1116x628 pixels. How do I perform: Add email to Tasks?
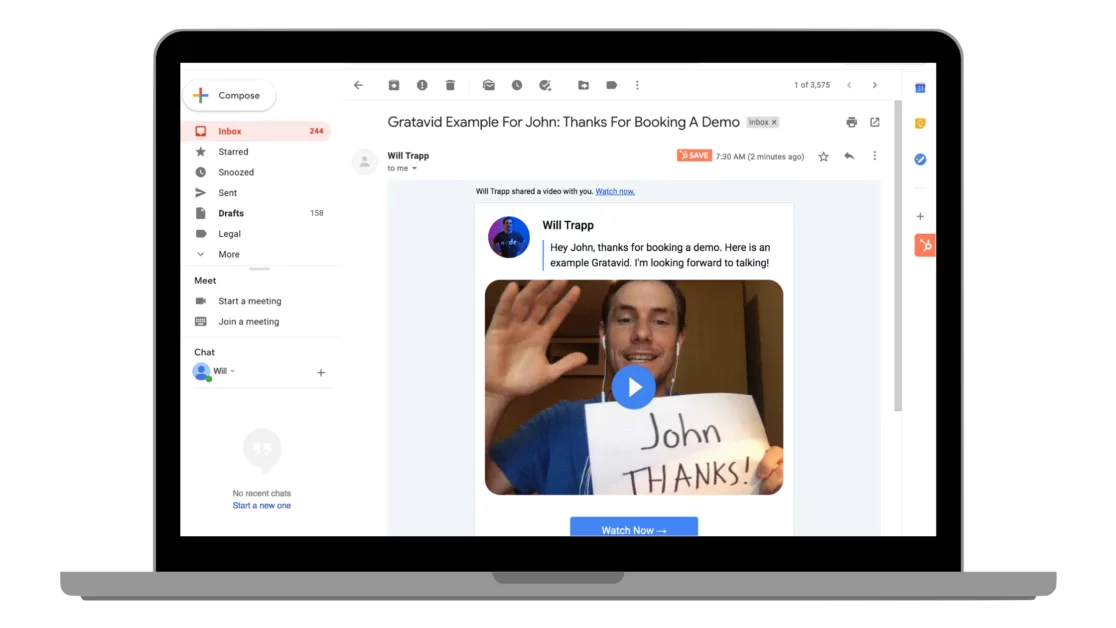[545, 85]
